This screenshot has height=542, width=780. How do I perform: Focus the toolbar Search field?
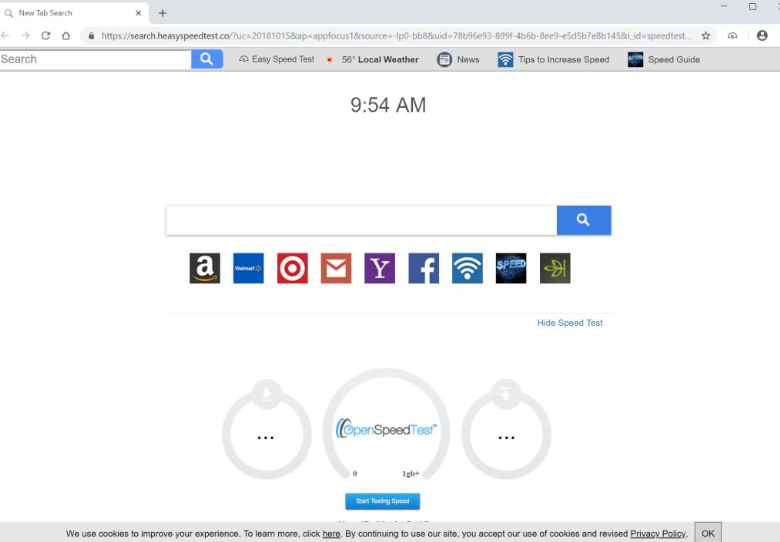pos(96,59)
